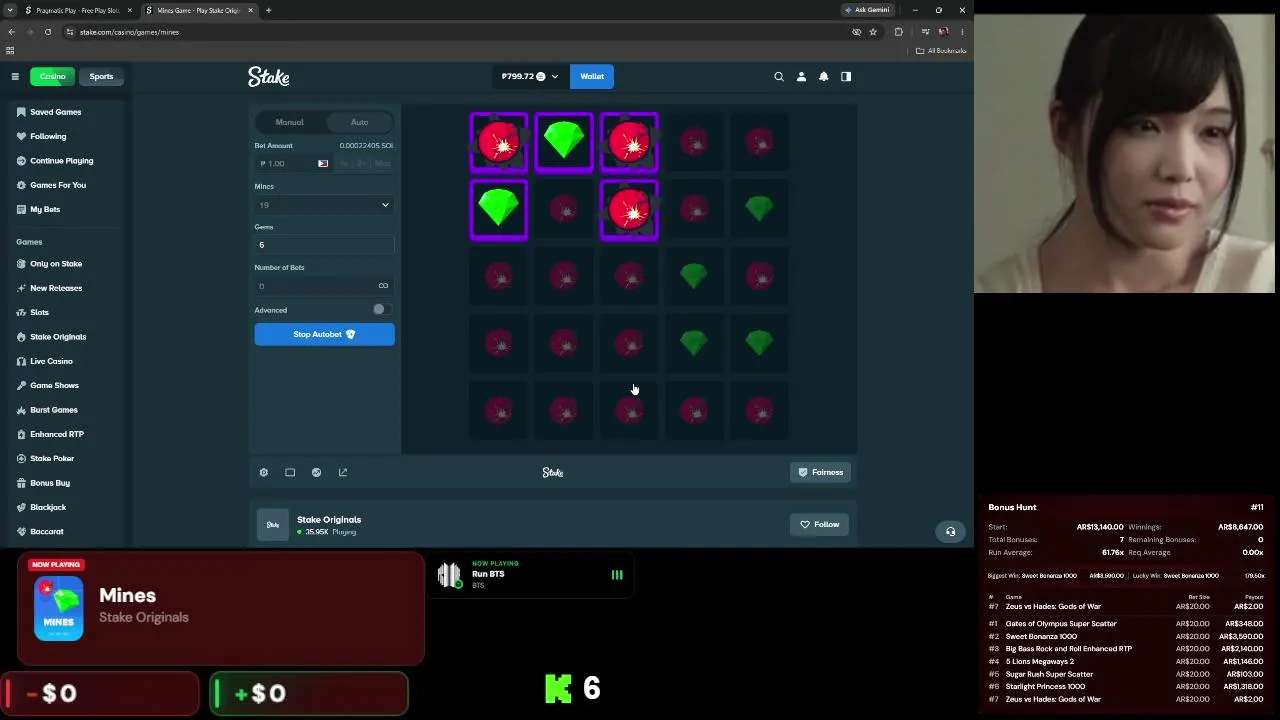
Task: Open the browser extensions puzzle icon
Action: click(x=899, y=32)
